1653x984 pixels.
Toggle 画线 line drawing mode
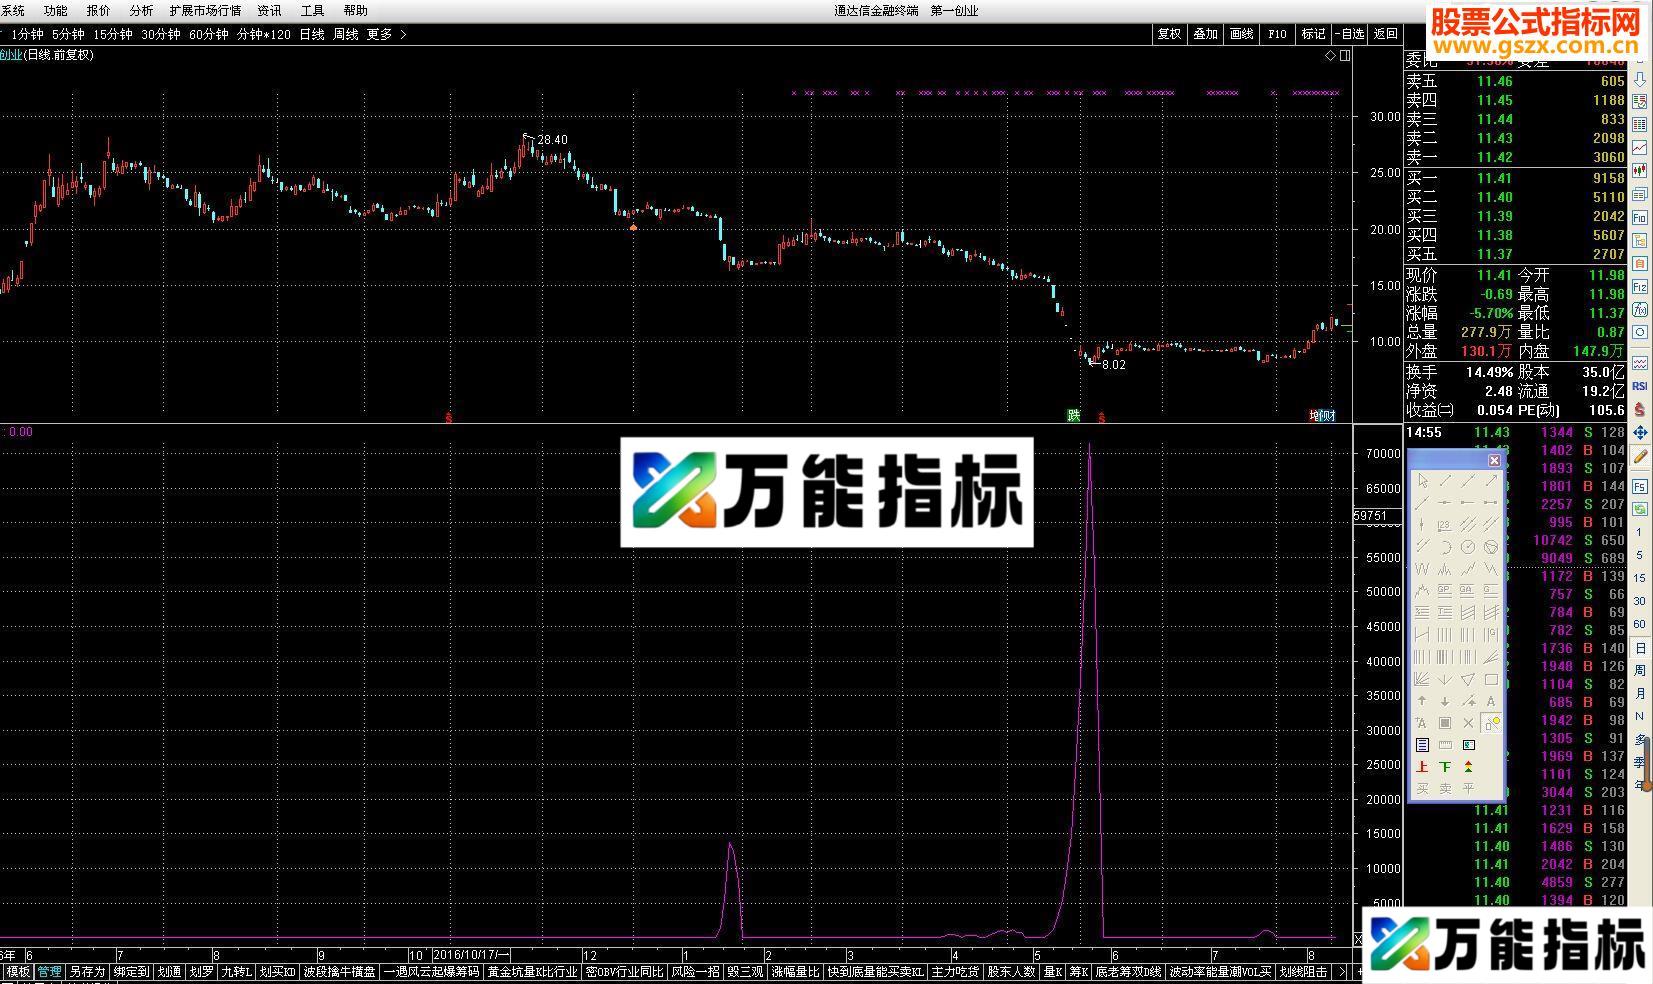point(1241,33)
